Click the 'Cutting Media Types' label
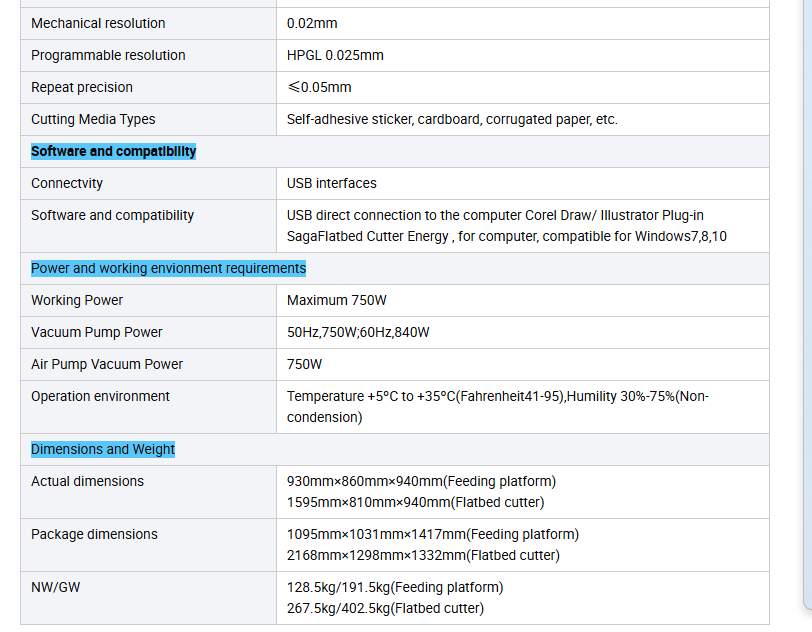 click(93, 119)
